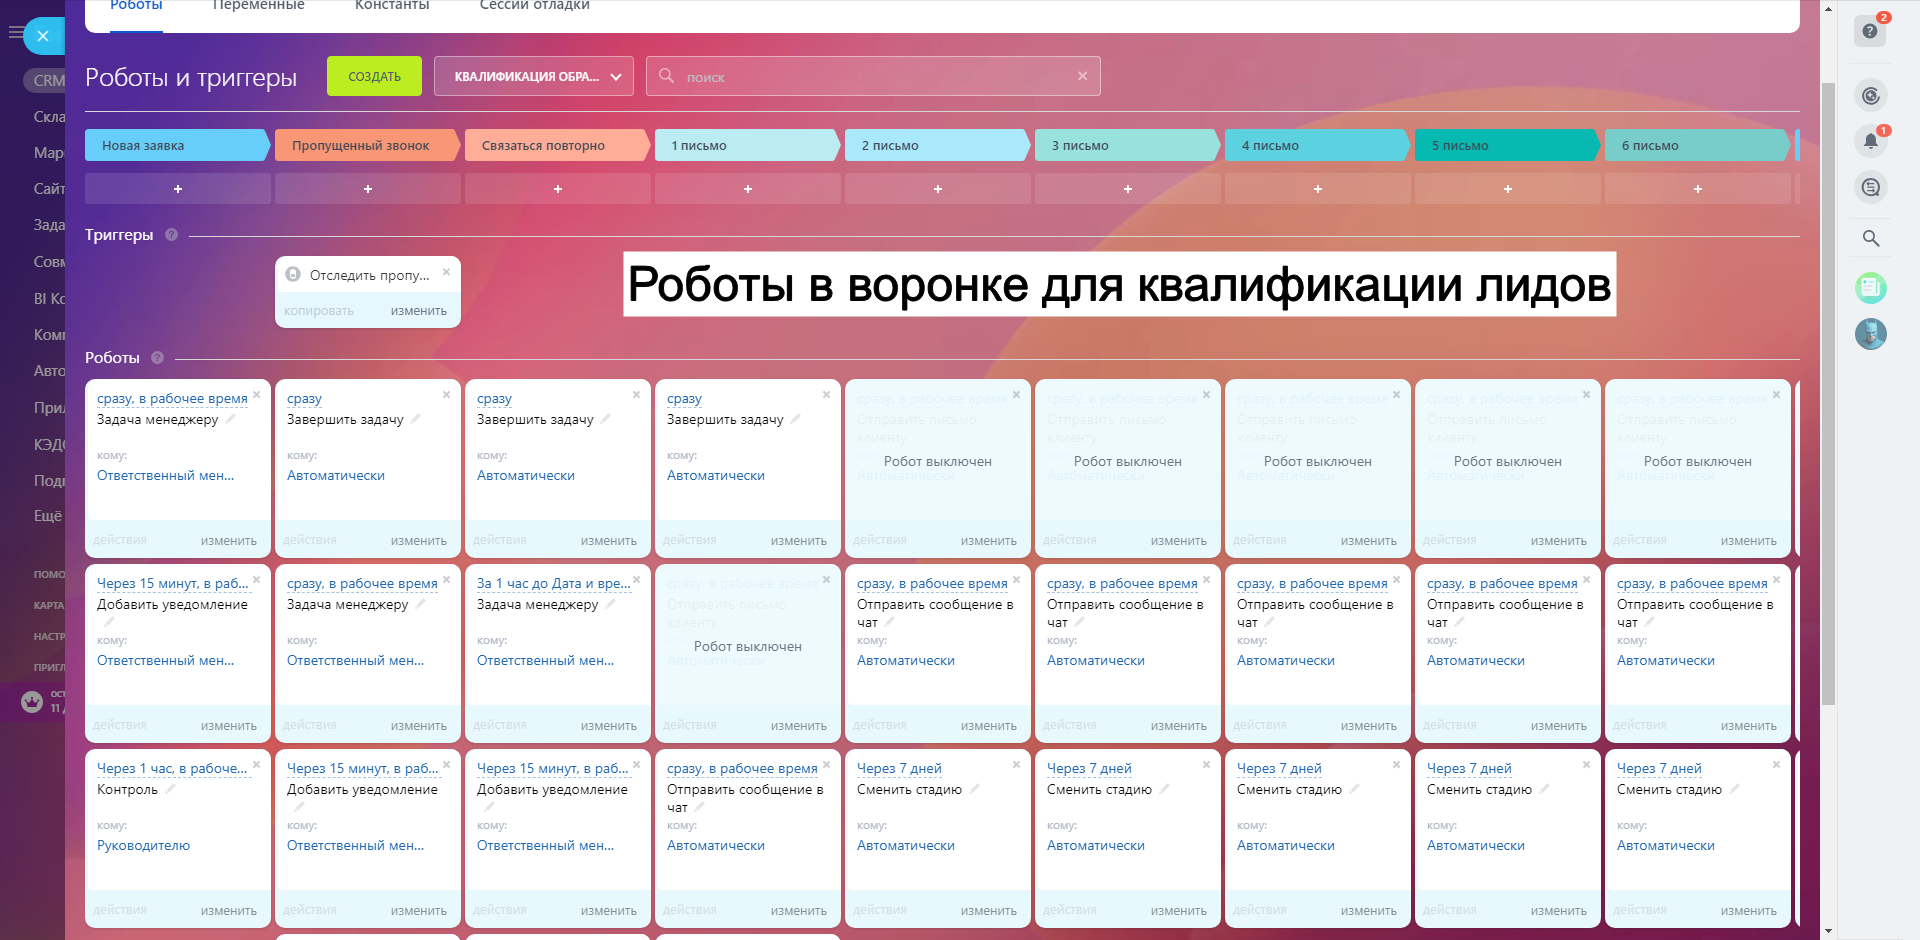Switch to the Переменные tab

[x=258, y=6]
